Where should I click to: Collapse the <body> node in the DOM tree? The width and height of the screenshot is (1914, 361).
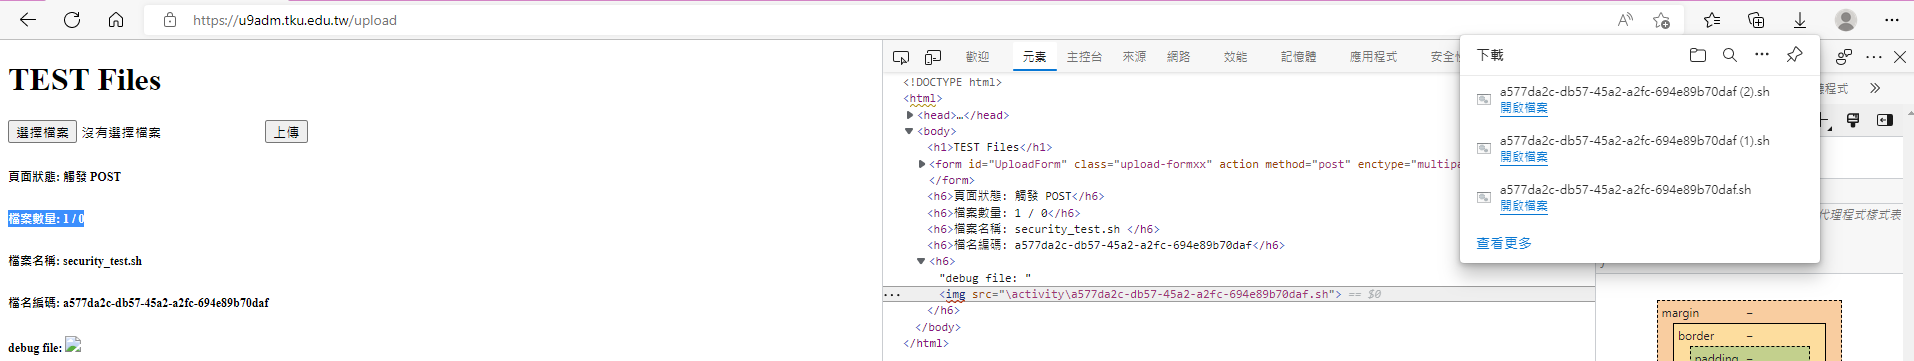point(909,131)
